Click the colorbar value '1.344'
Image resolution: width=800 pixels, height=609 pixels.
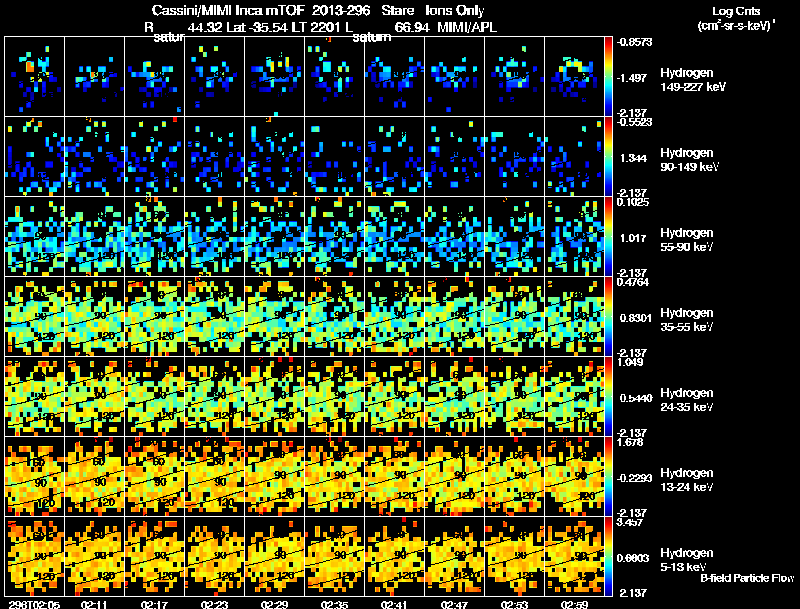click(633, 158)
